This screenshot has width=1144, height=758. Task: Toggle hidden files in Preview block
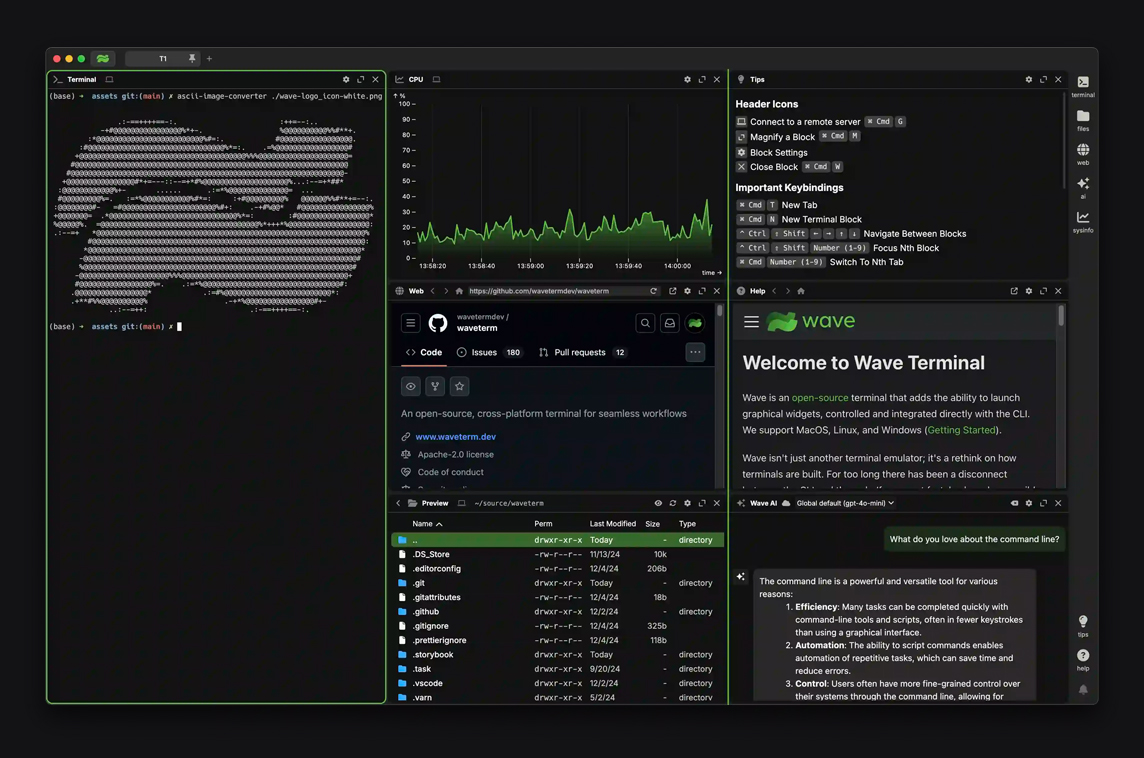(x=658, y=503)
